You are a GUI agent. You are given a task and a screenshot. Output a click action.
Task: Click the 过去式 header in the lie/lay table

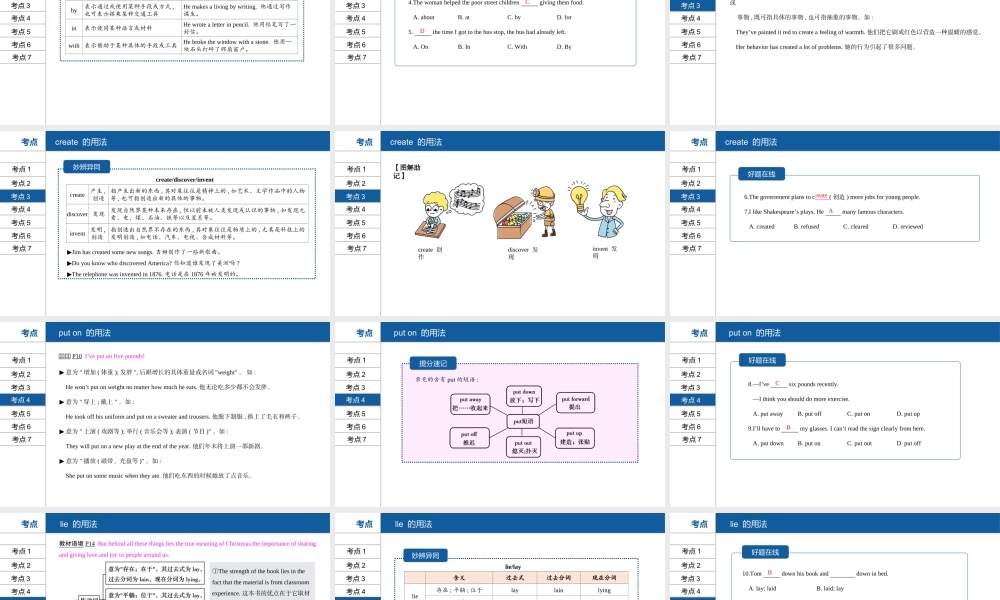pos(515,578)
